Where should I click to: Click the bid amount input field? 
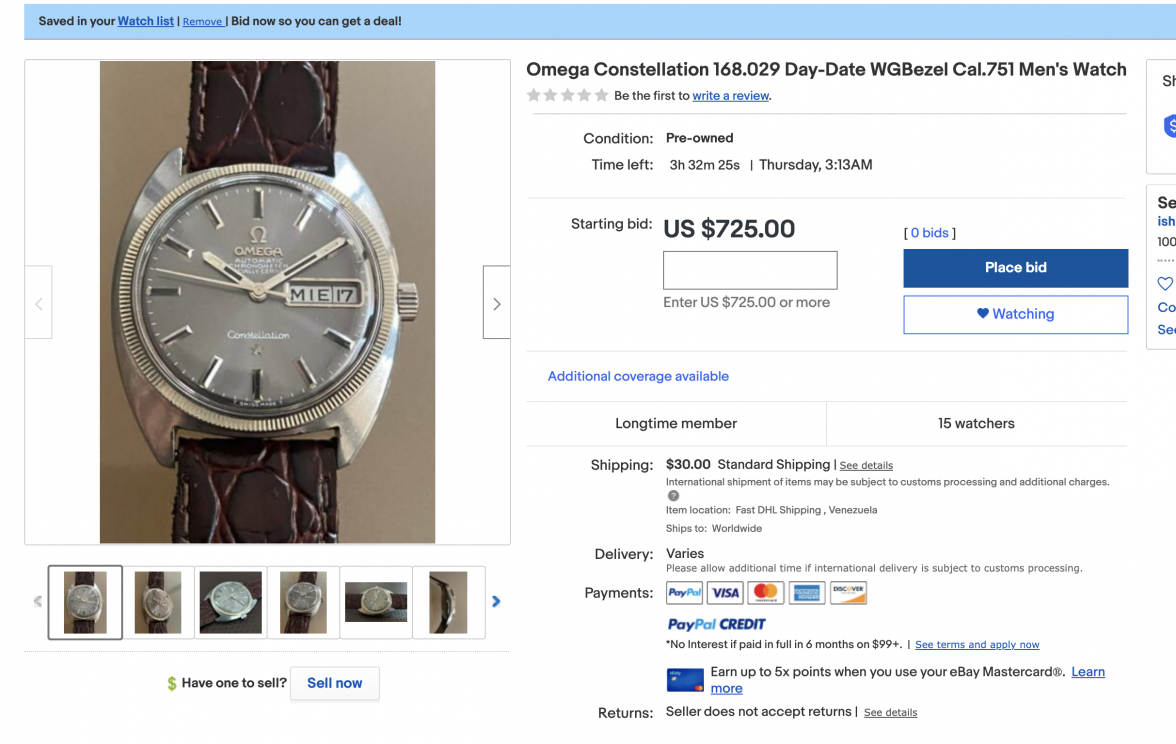coord(750,270)
